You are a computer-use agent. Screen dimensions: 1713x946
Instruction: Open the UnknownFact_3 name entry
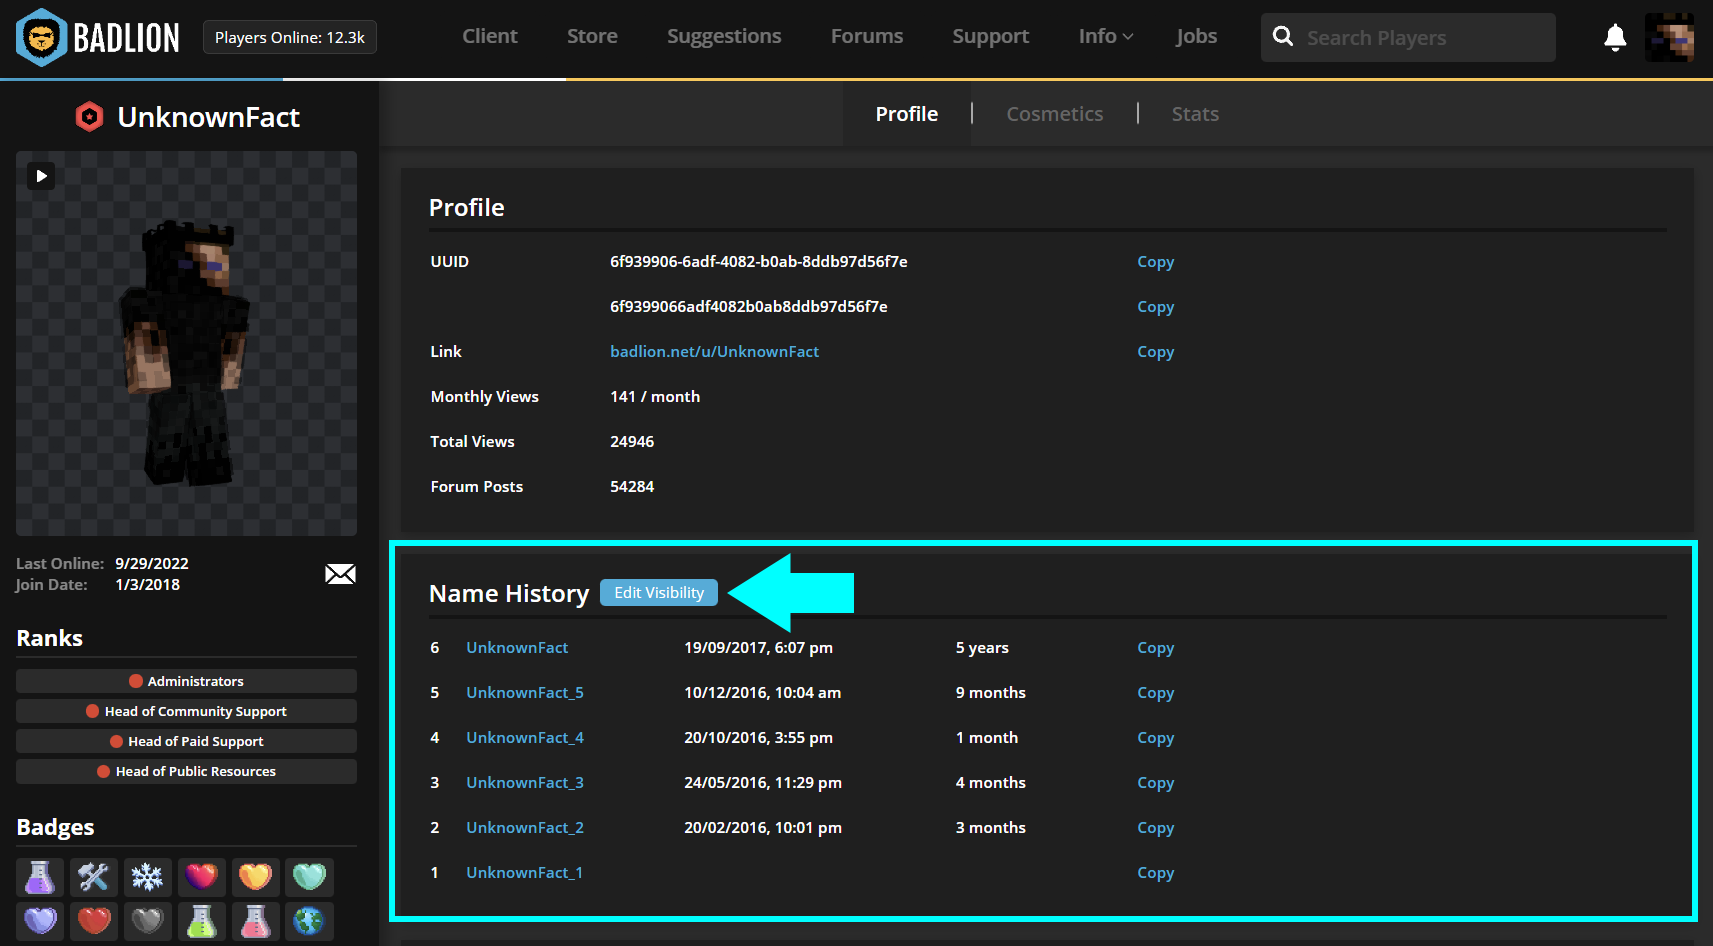pos(525,782)
